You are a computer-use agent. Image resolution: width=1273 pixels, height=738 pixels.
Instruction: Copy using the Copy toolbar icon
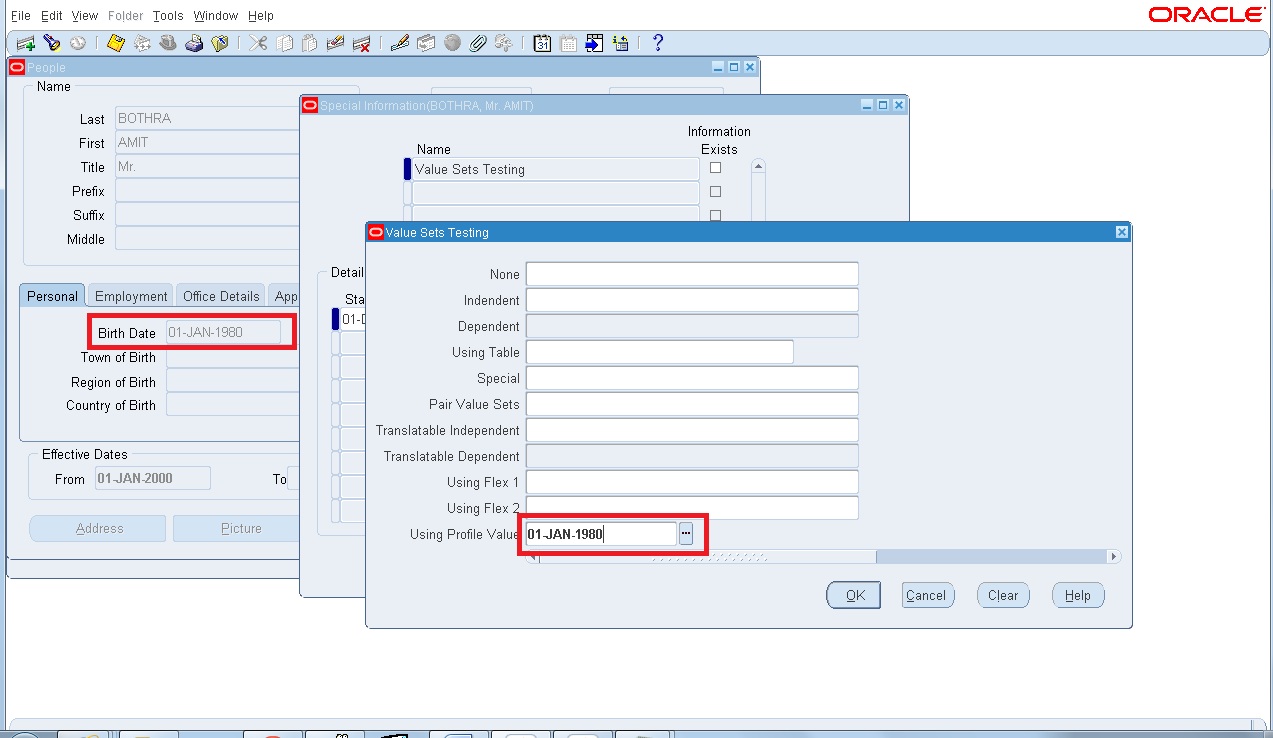pos(283,42)
